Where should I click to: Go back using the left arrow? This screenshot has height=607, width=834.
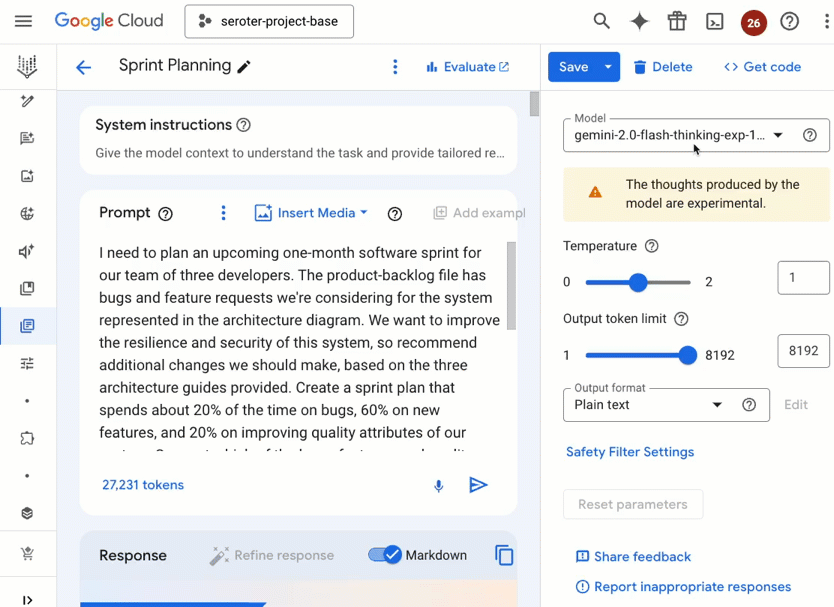point(84,67)
